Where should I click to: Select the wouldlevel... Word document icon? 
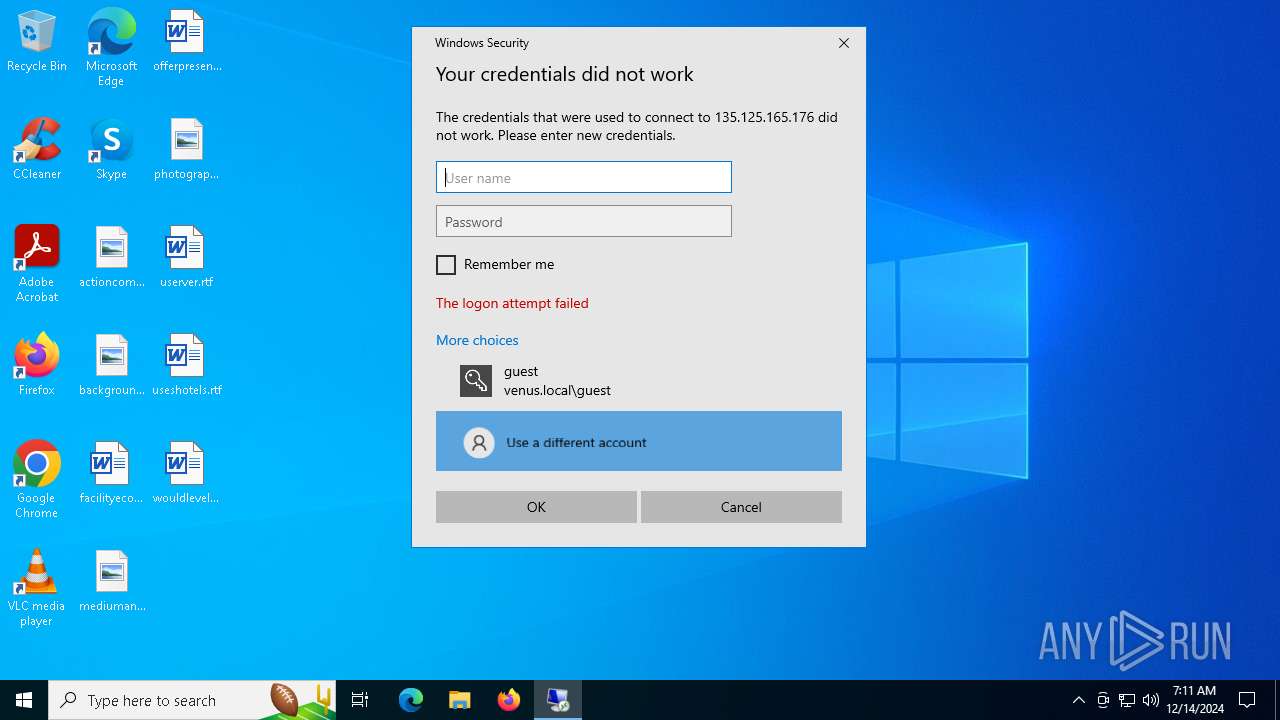[187, 474]
